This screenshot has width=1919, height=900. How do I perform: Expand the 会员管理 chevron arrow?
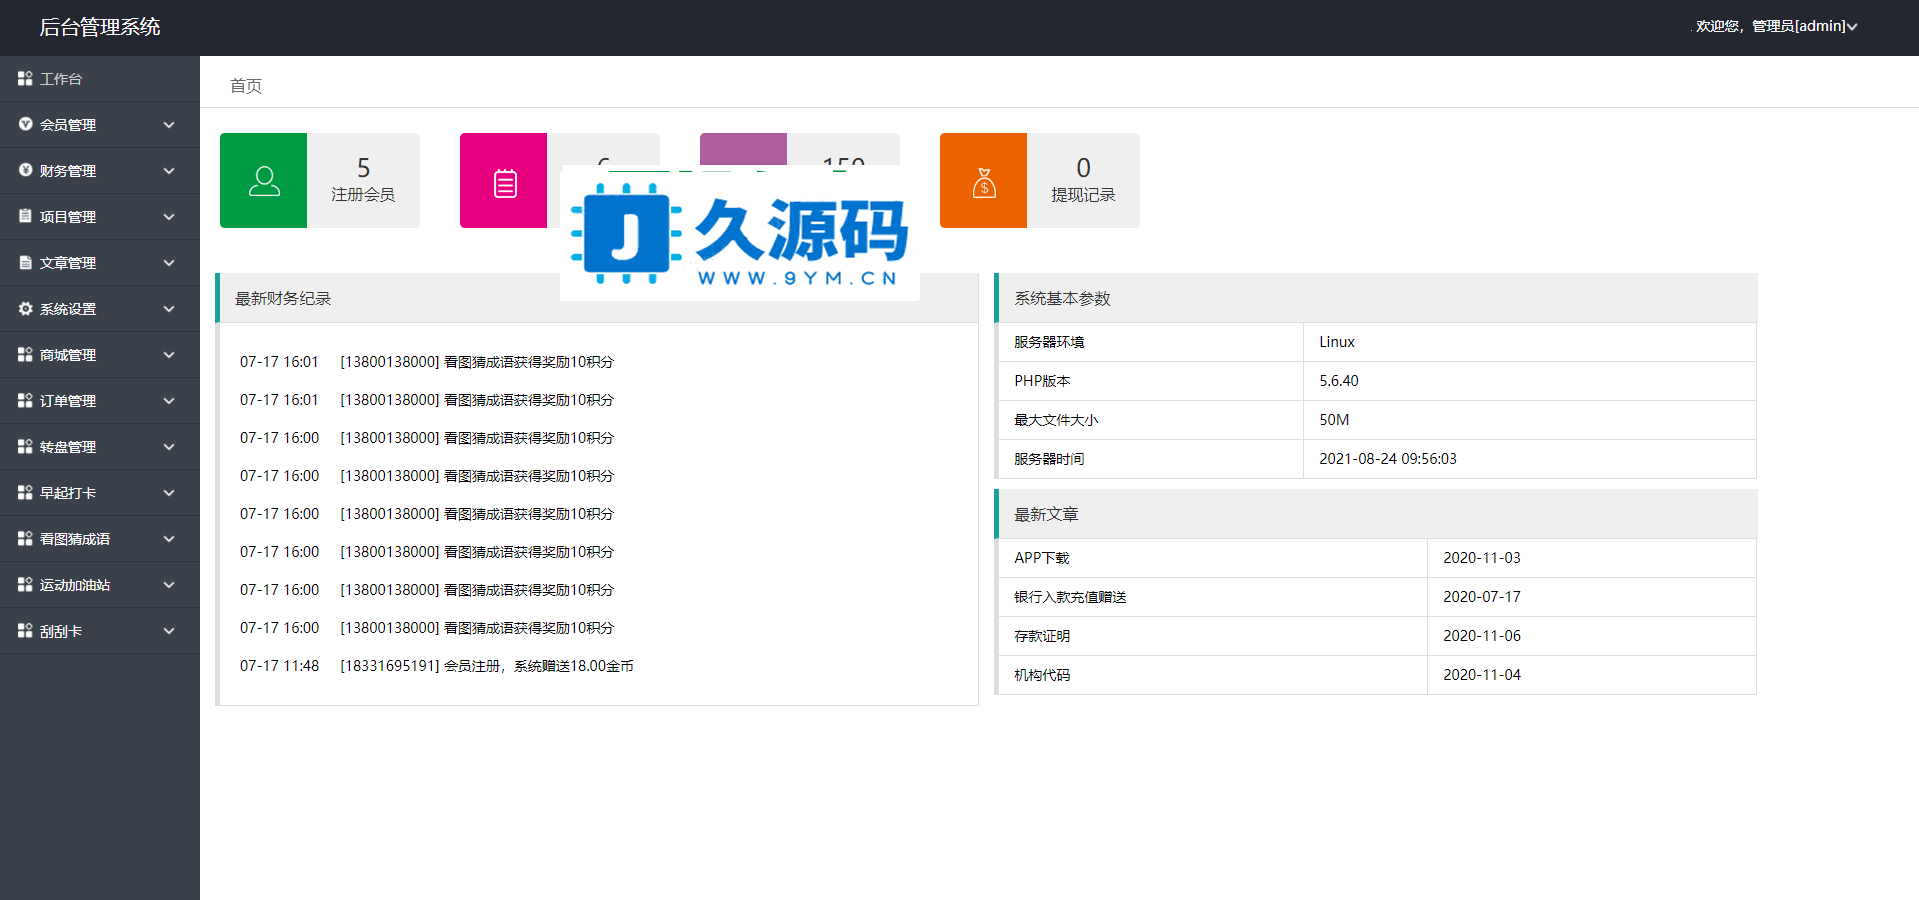(x=169, y=125)
